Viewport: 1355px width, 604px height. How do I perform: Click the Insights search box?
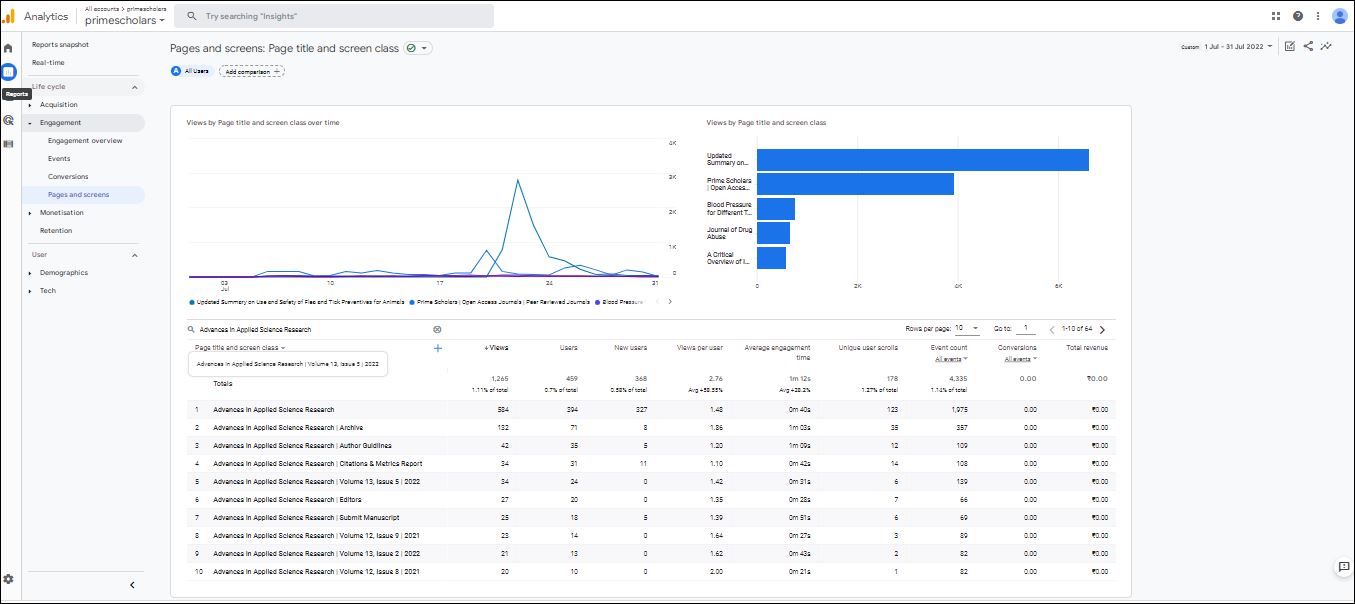click(x=334, y=16)
